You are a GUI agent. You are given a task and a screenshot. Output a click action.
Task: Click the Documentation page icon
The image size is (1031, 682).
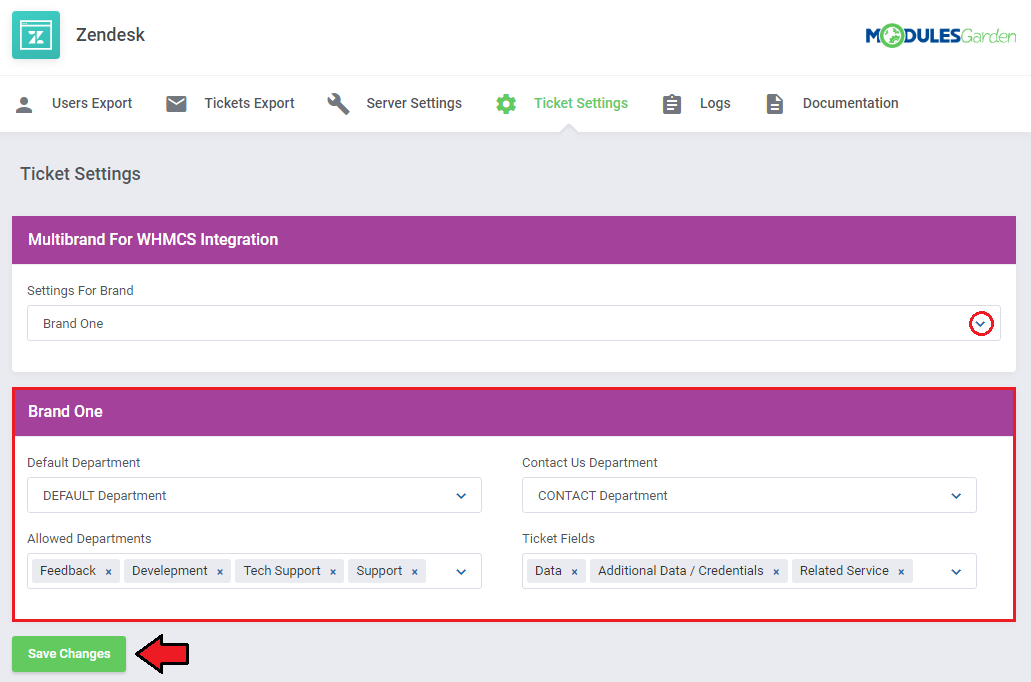tap(775, 104)
